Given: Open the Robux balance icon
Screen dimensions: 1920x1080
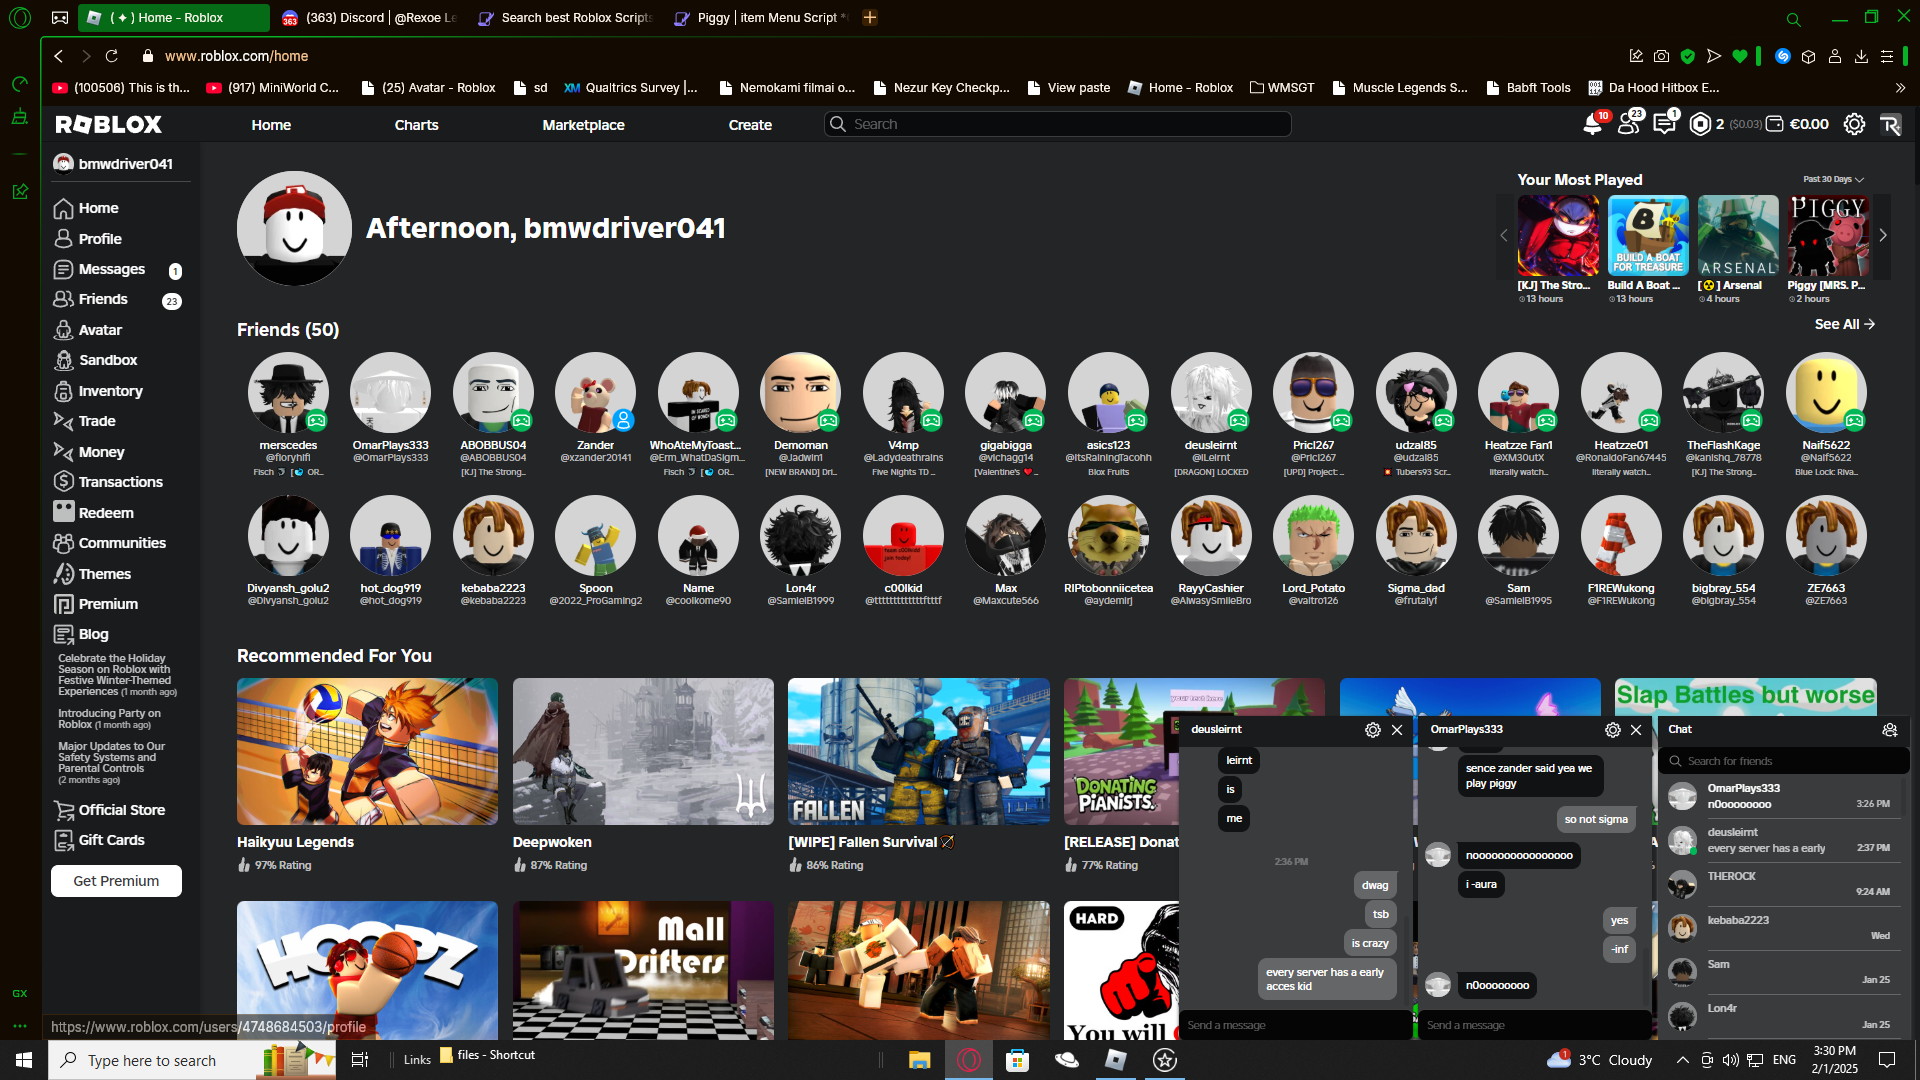Looking at the screenshot, I should (1700, 124).
